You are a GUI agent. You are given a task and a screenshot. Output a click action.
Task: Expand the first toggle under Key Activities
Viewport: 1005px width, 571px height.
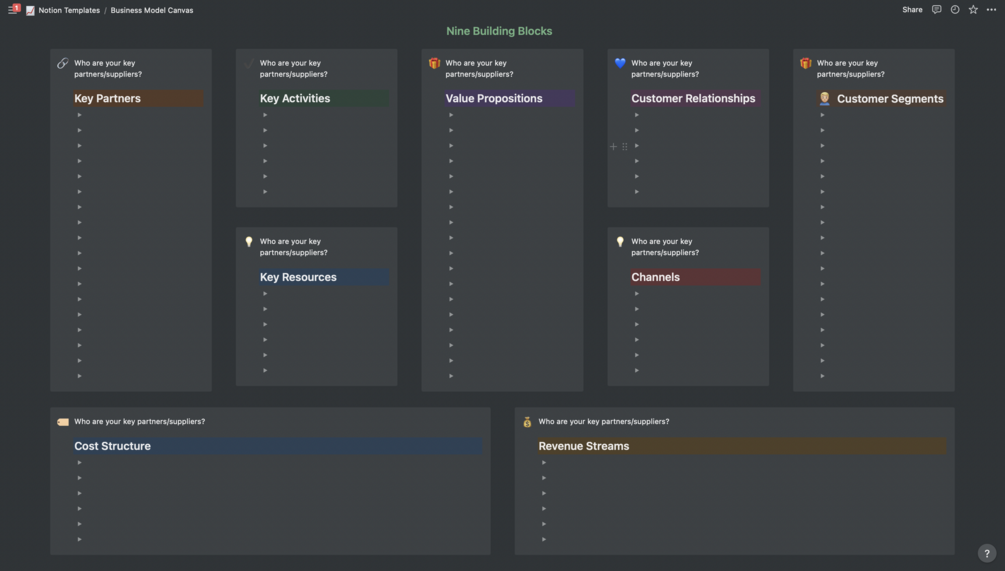[265, 115]
